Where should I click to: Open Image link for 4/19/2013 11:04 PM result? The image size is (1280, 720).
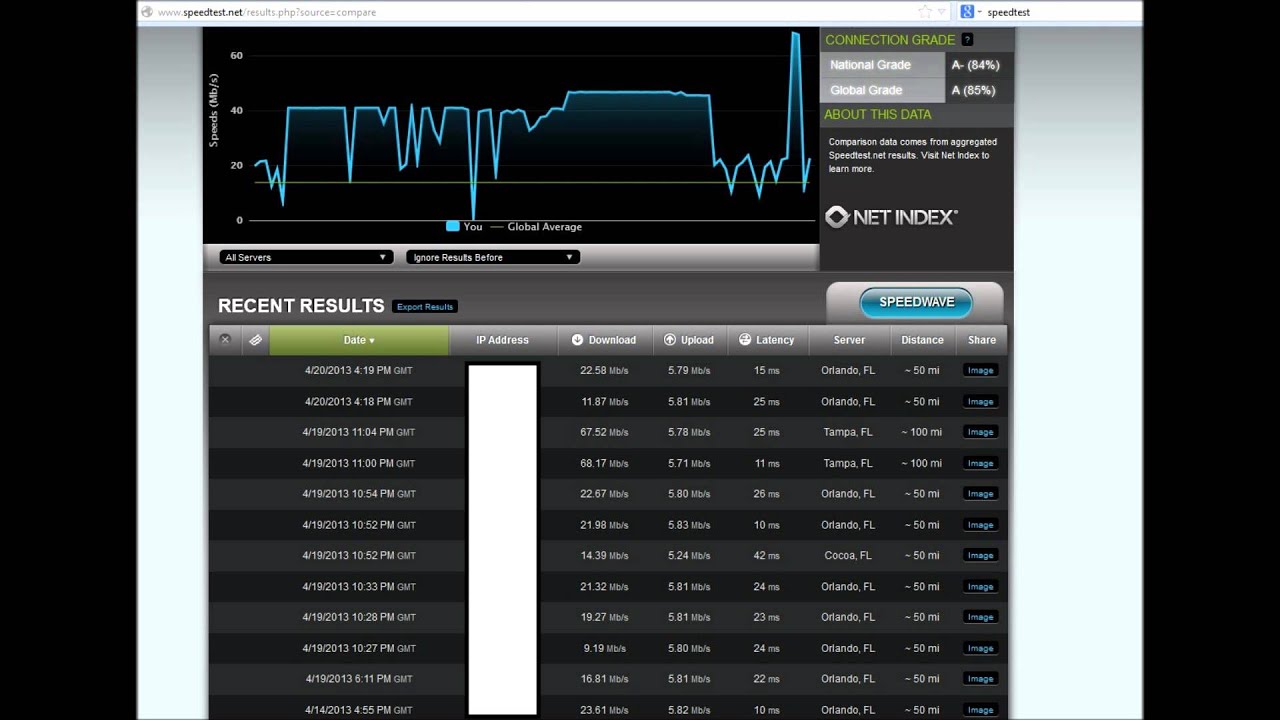click(980, 432)
